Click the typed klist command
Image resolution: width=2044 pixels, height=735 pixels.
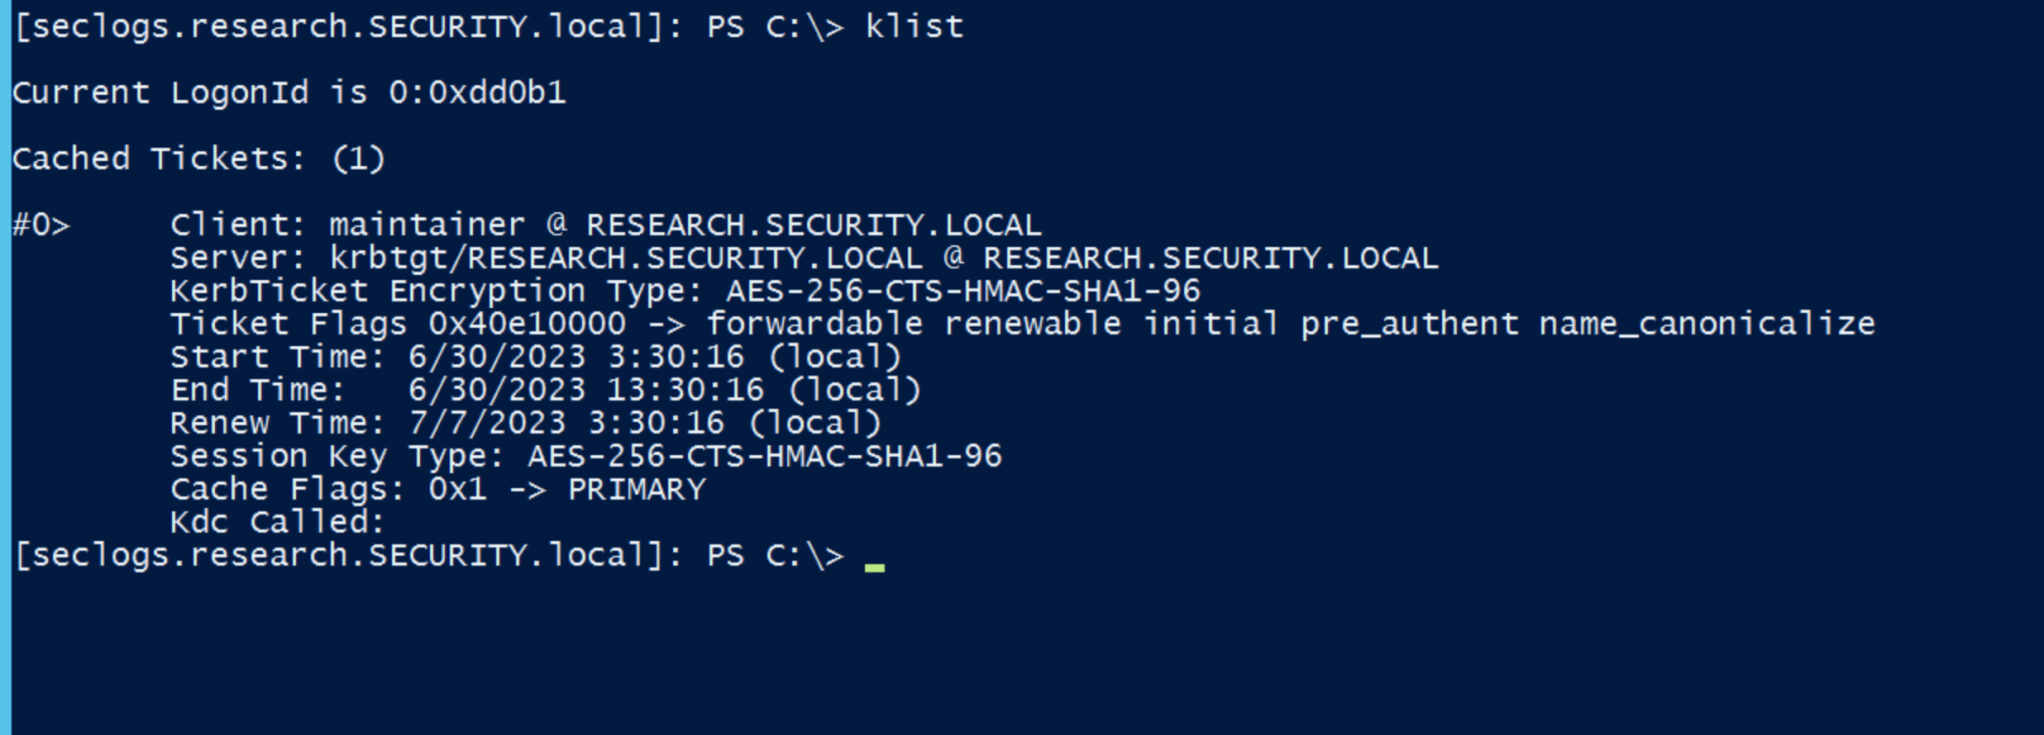pyautogui.click(x=914, y=27)
